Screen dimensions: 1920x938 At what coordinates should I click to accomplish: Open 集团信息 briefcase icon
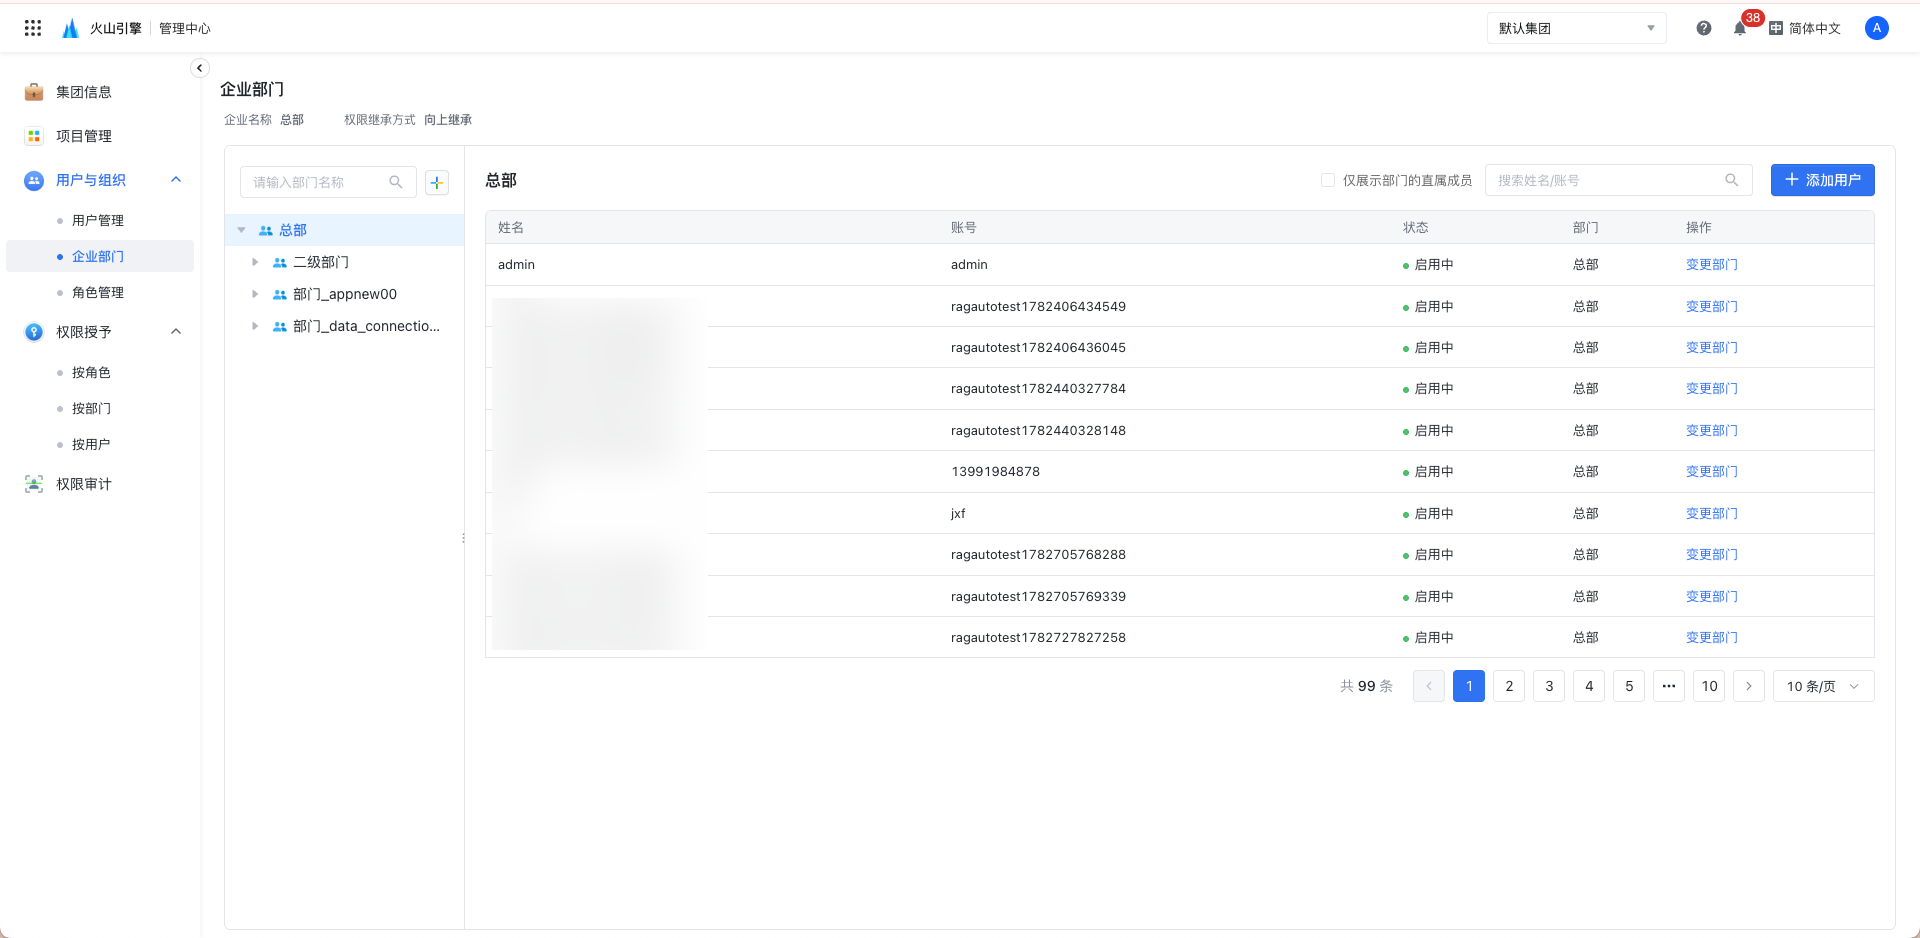click(x=34, y=92)
